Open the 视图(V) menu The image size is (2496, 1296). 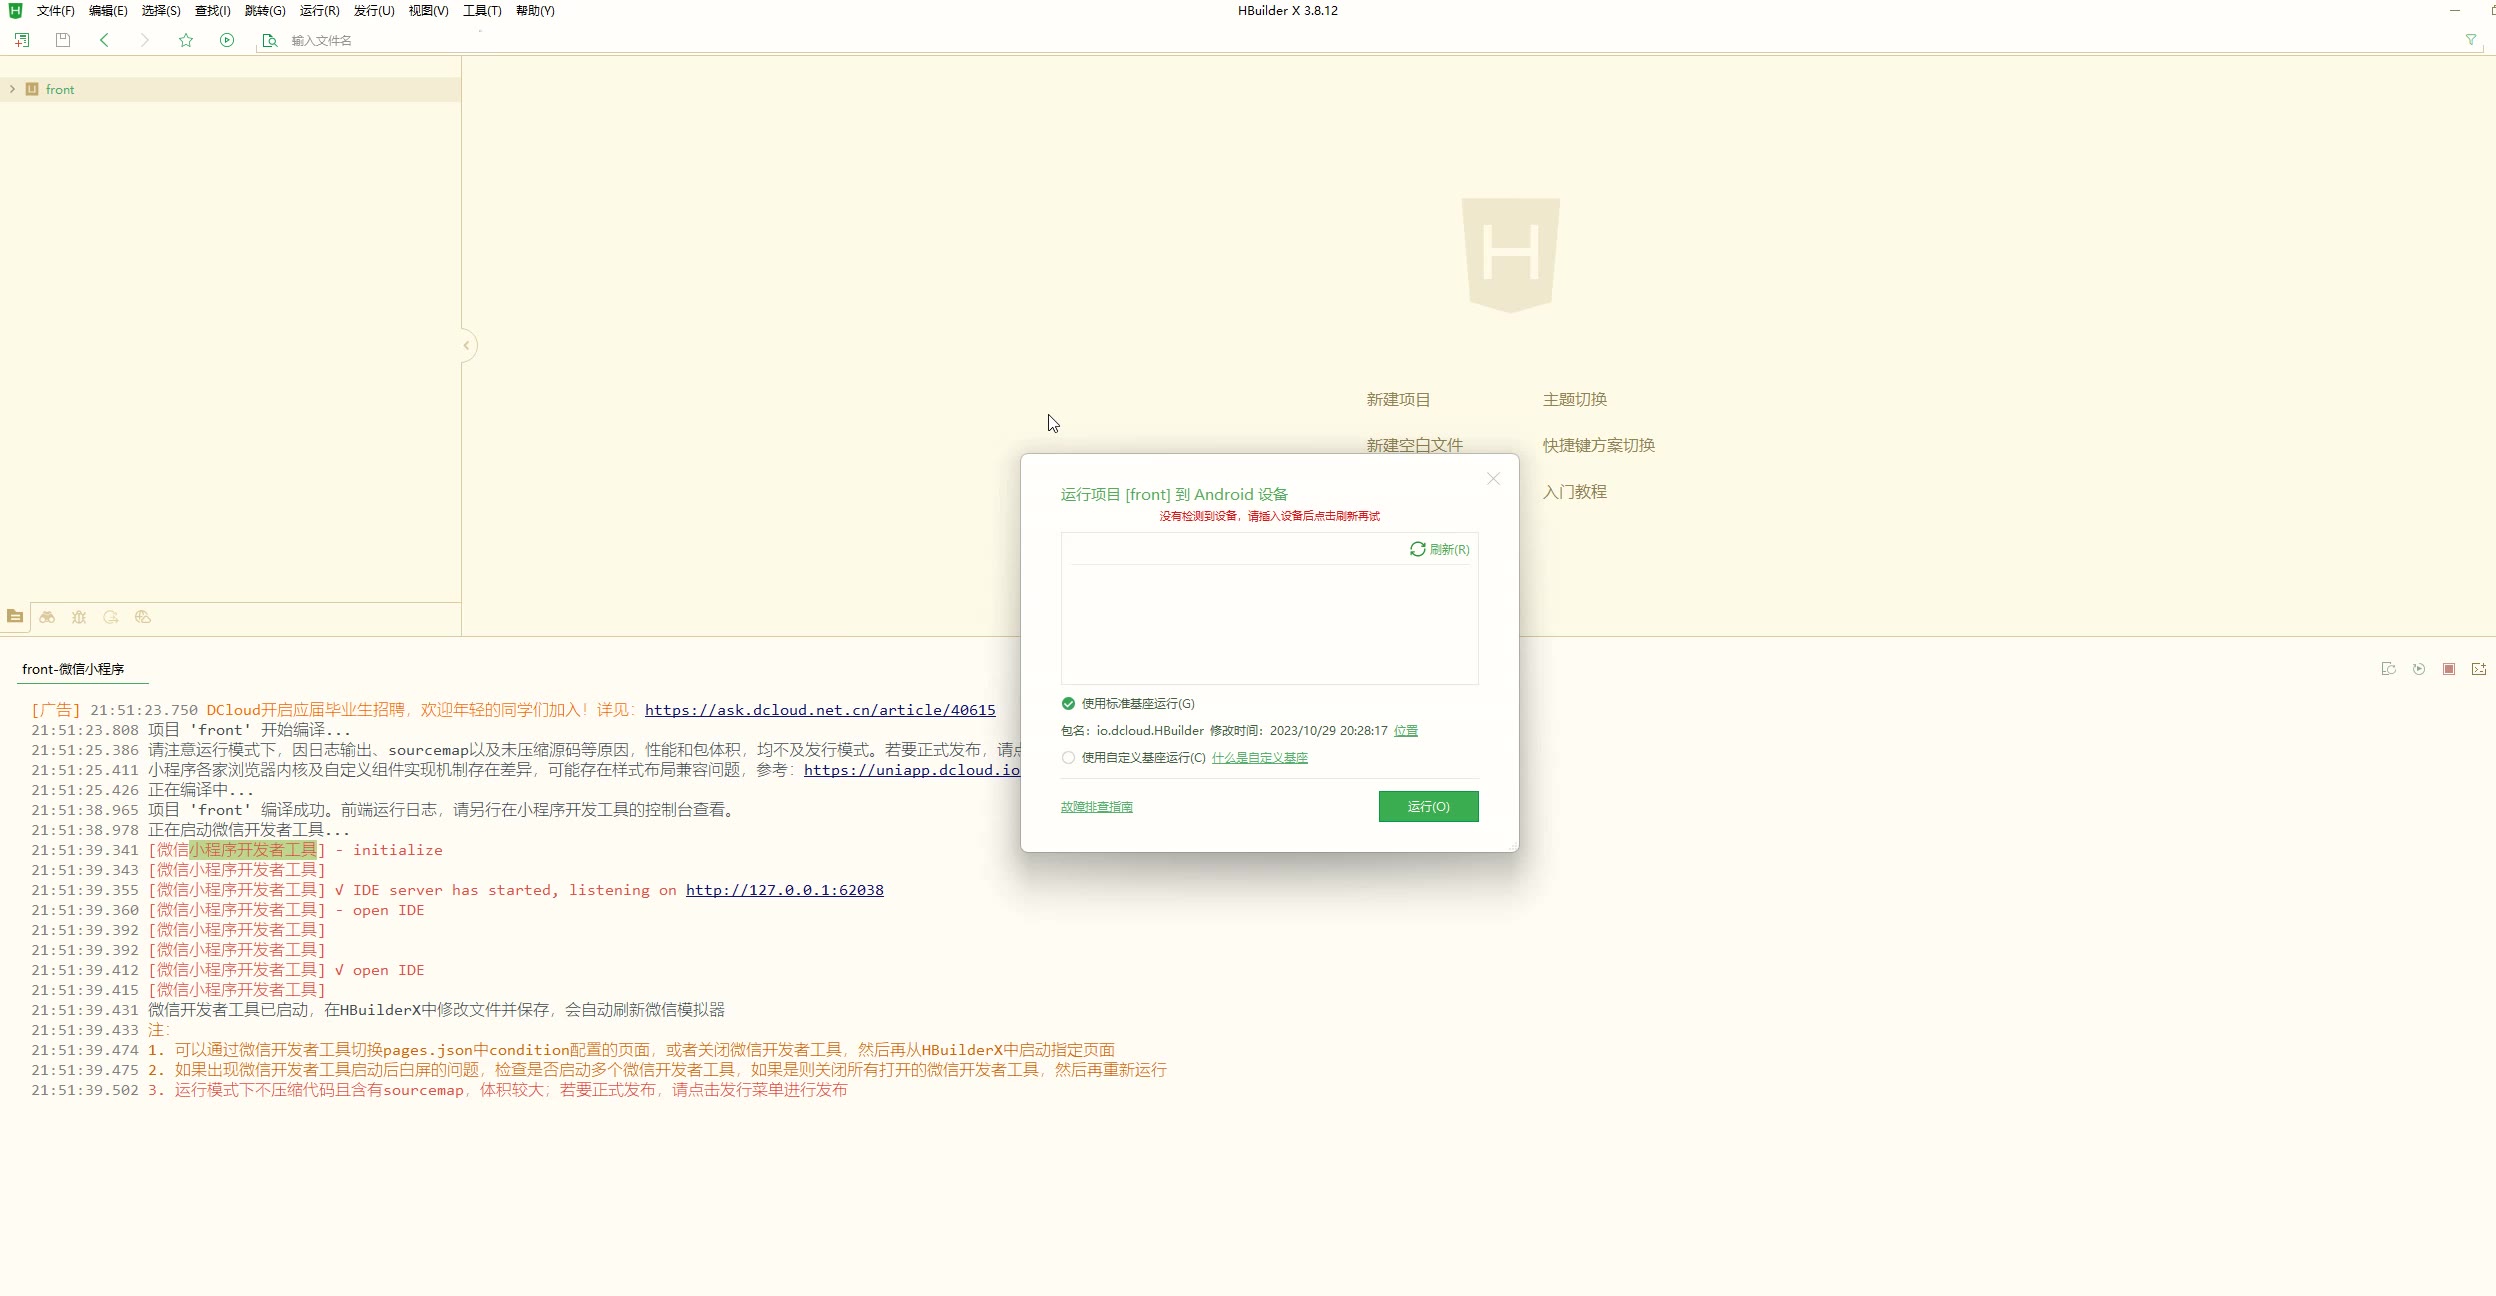(x=428, y=10)
